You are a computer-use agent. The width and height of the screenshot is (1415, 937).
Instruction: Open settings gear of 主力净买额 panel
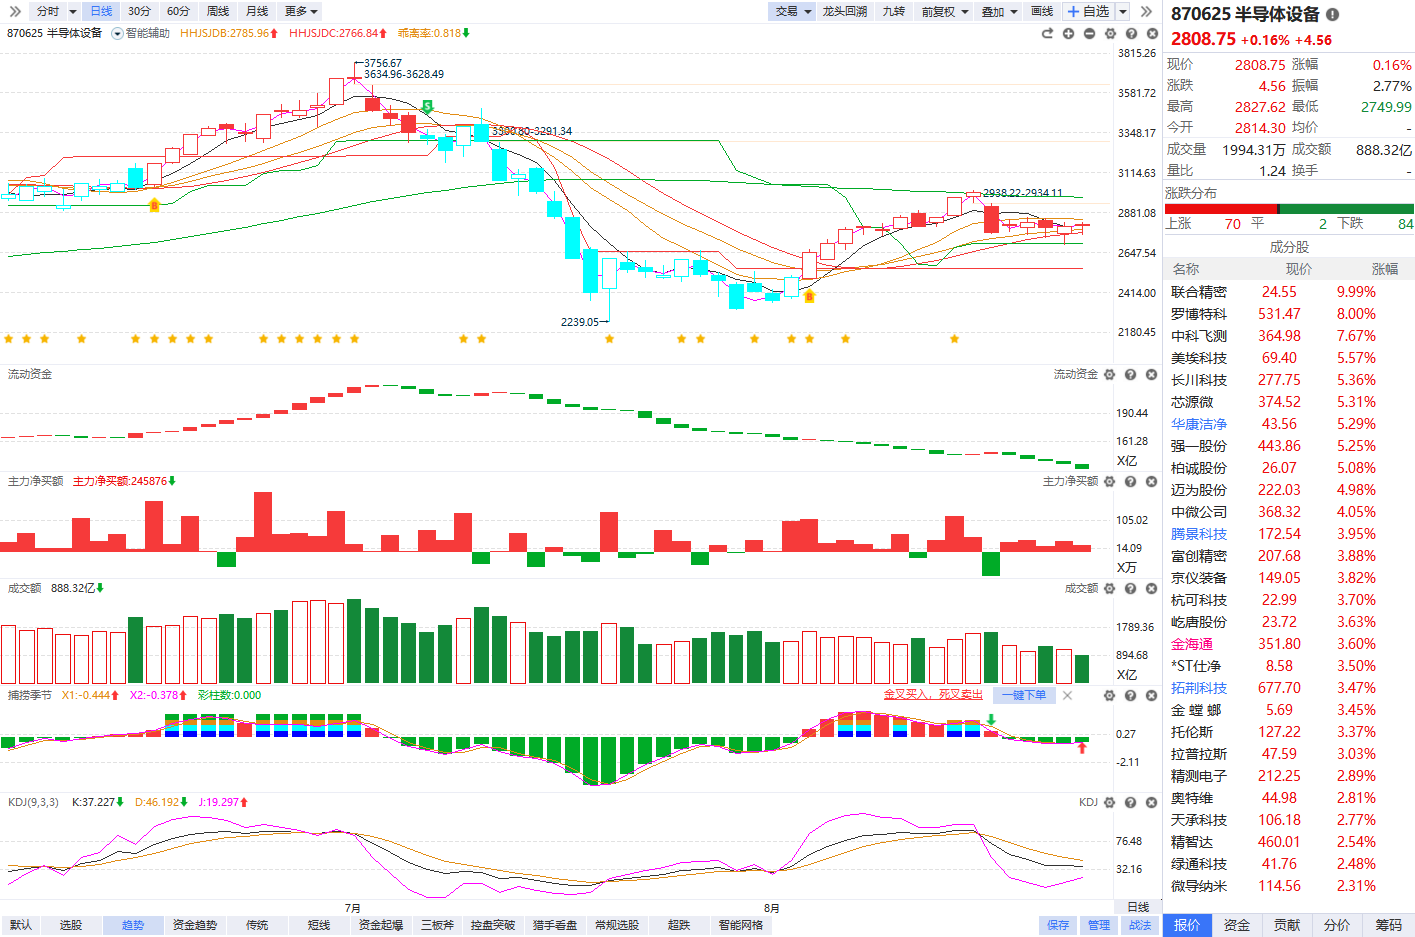coord(1109,481)
